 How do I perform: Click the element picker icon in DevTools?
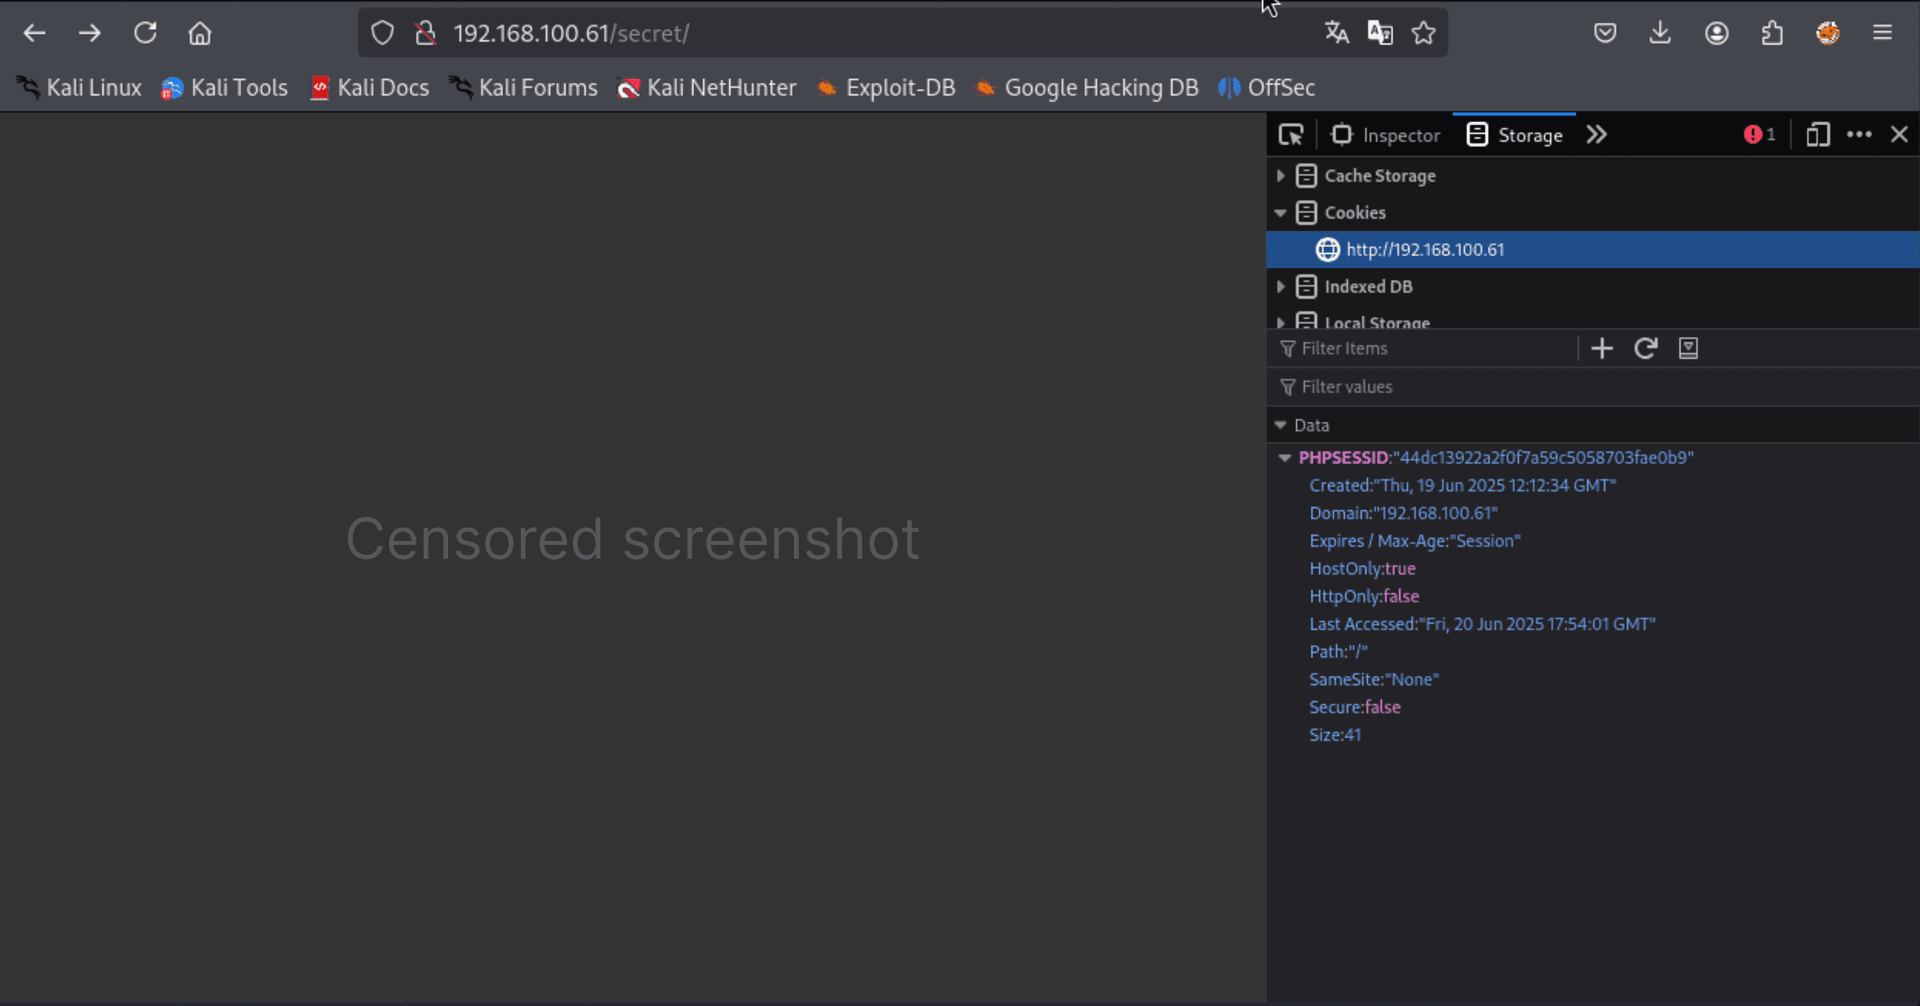pos(1291,135)
